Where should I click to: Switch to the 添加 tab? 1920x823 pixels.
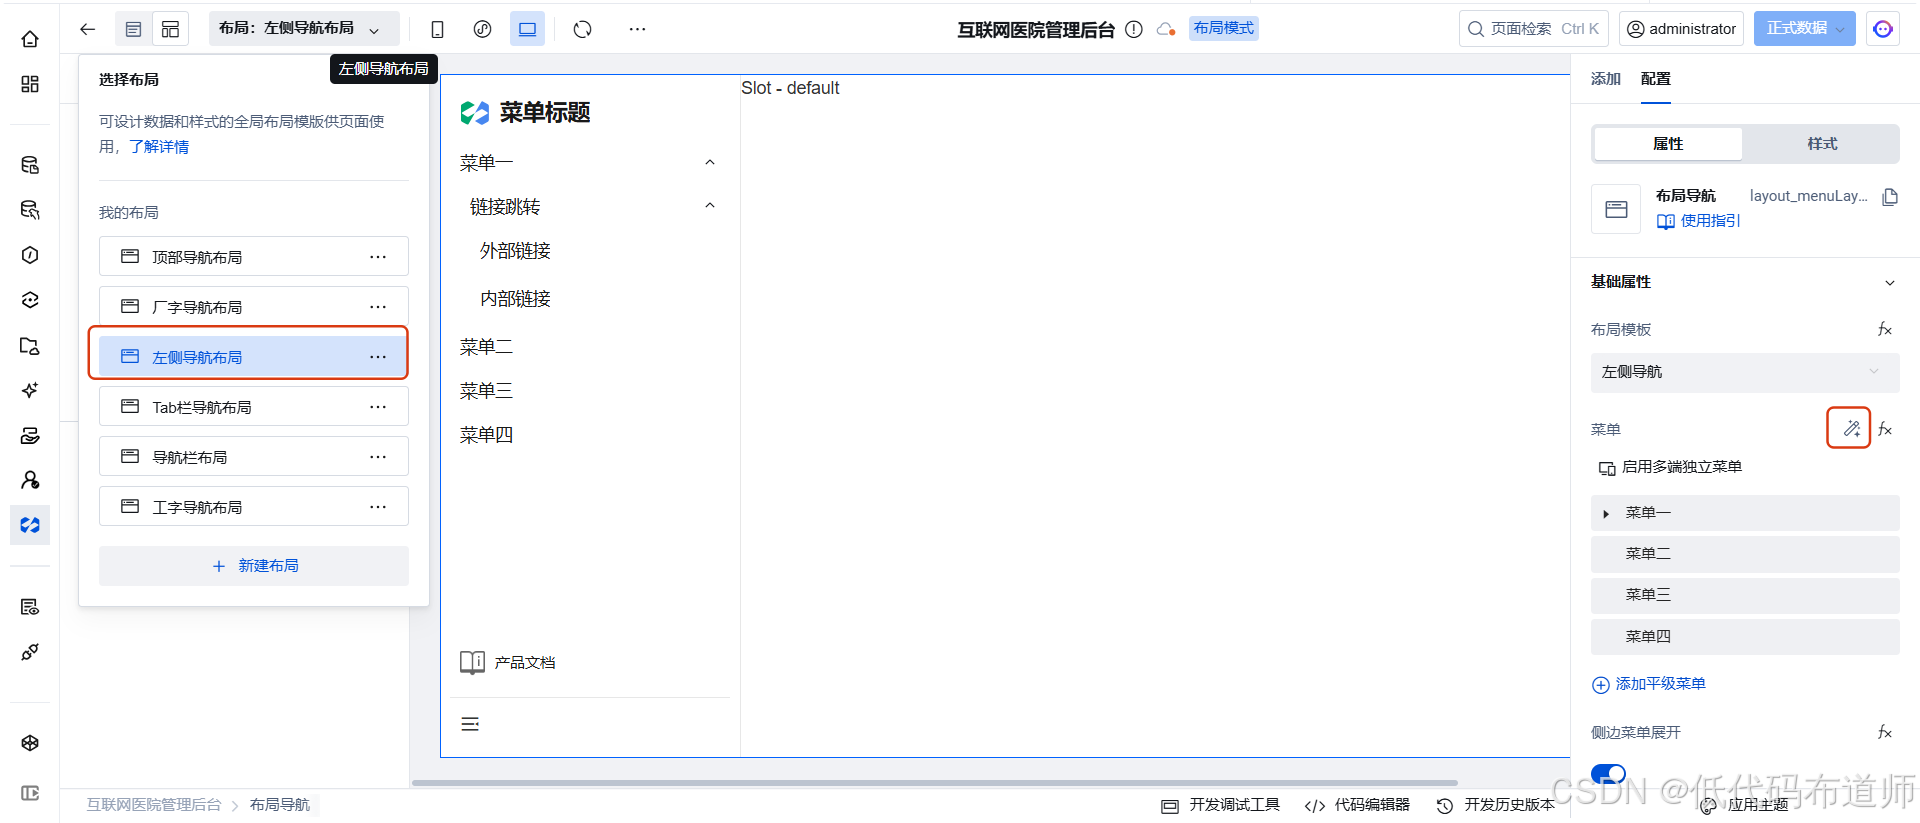(x=1606, y=79)
